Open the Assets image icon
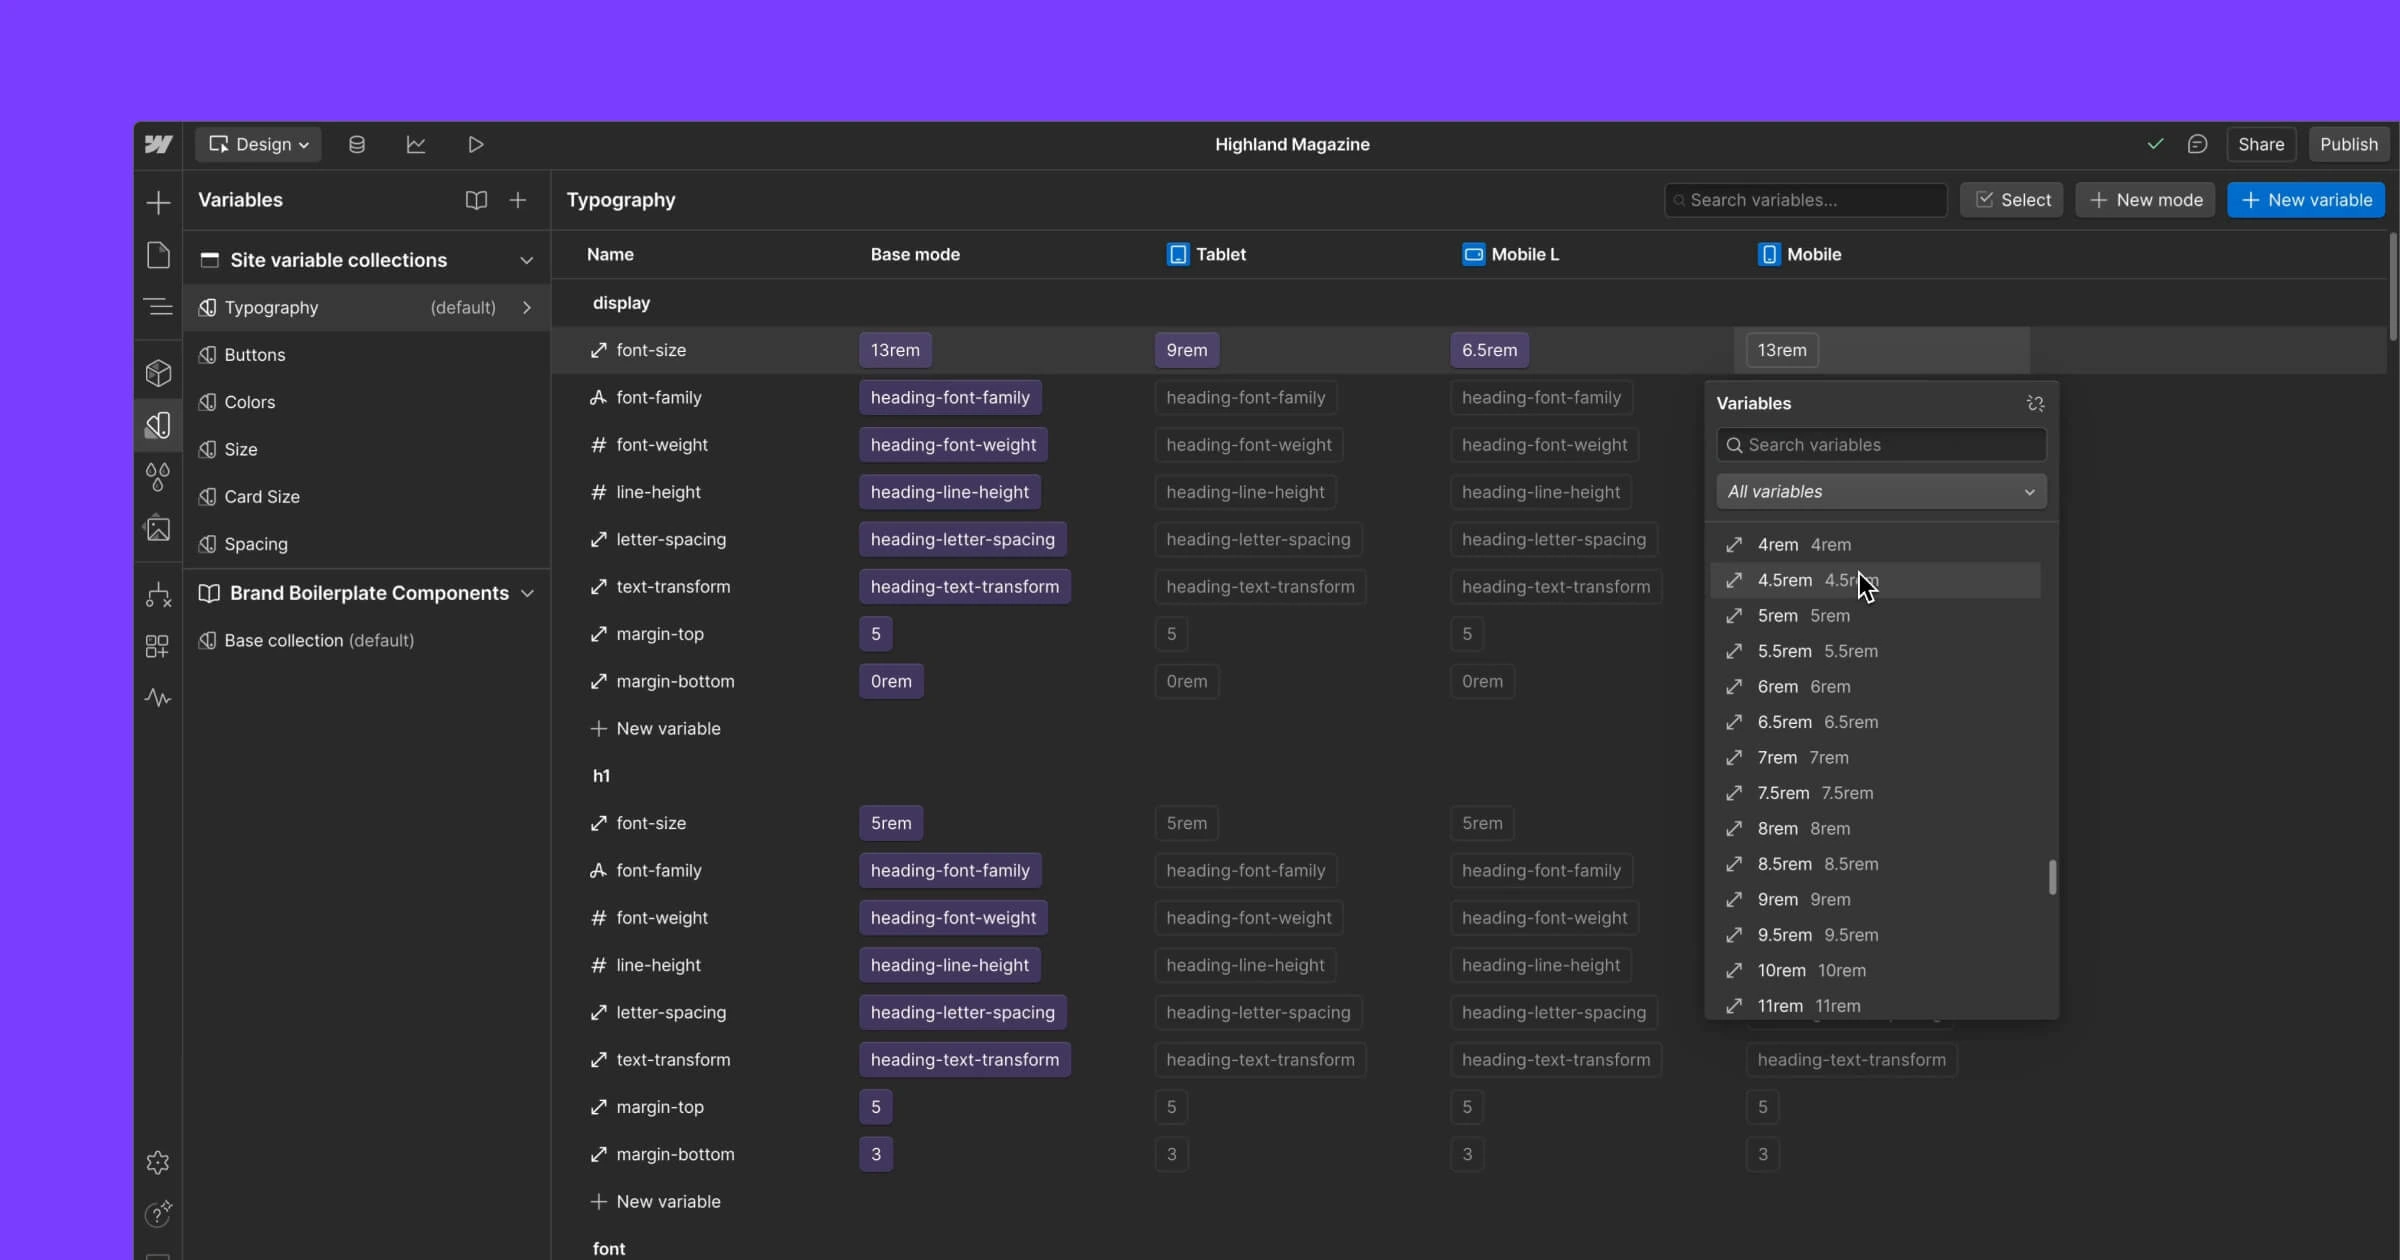This screenshot has width=2400, height=1260. pos(158,528)
